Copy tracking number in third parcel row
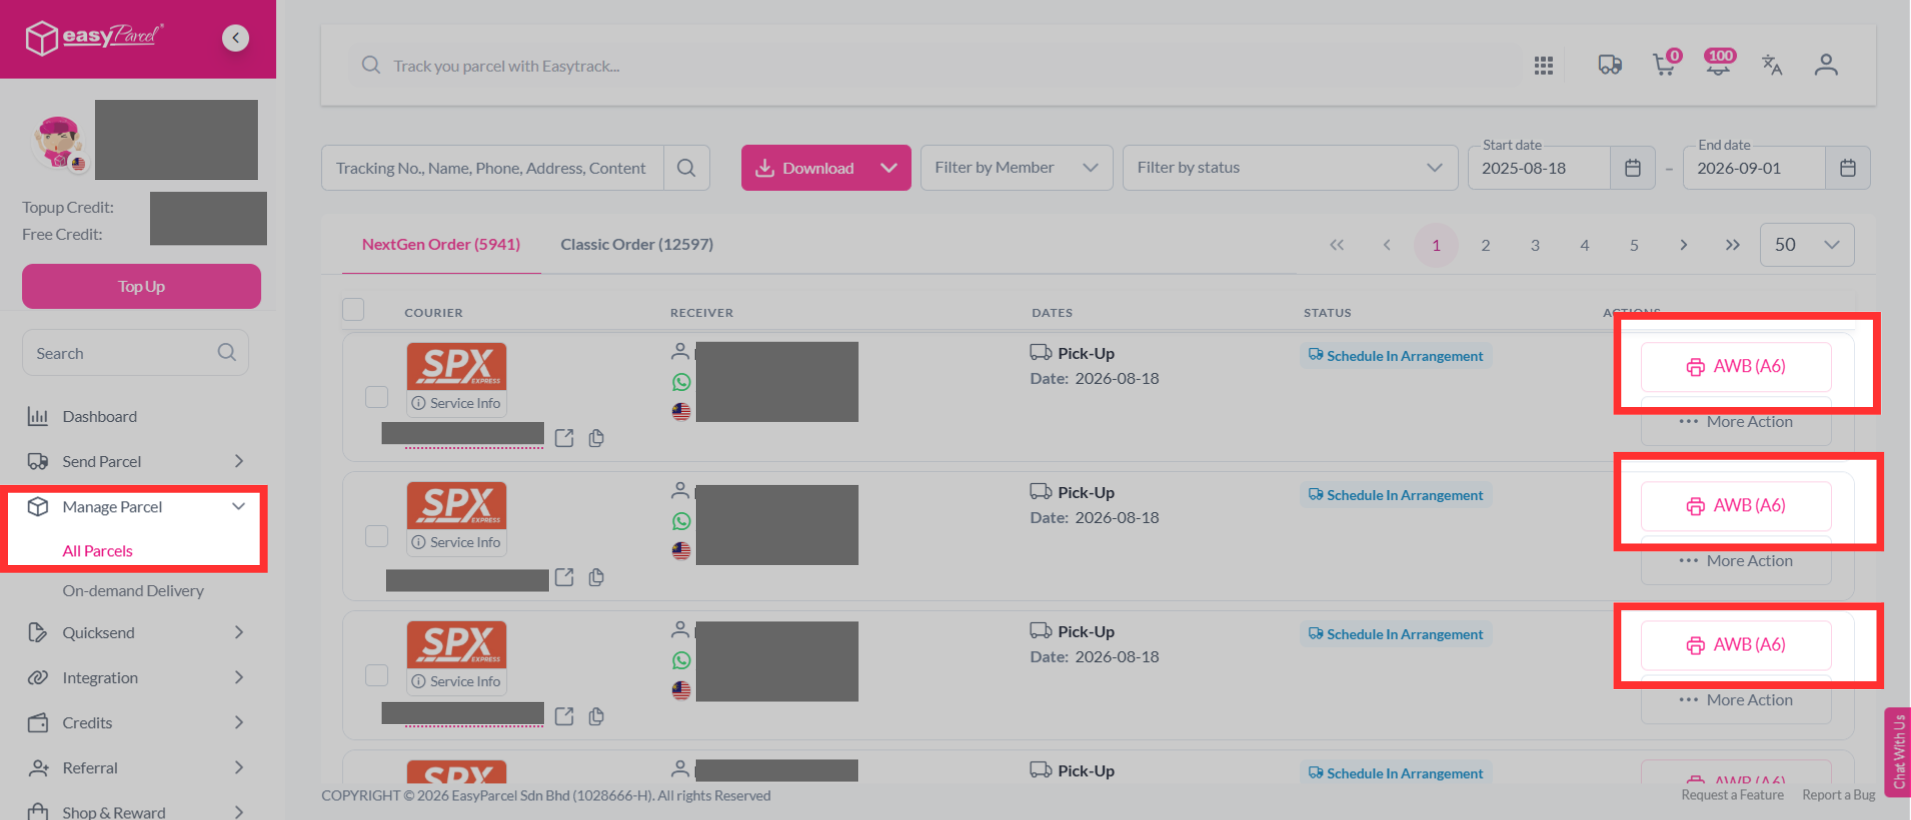Viewport: 1911px width, 820px height. (x=596, y=716)
